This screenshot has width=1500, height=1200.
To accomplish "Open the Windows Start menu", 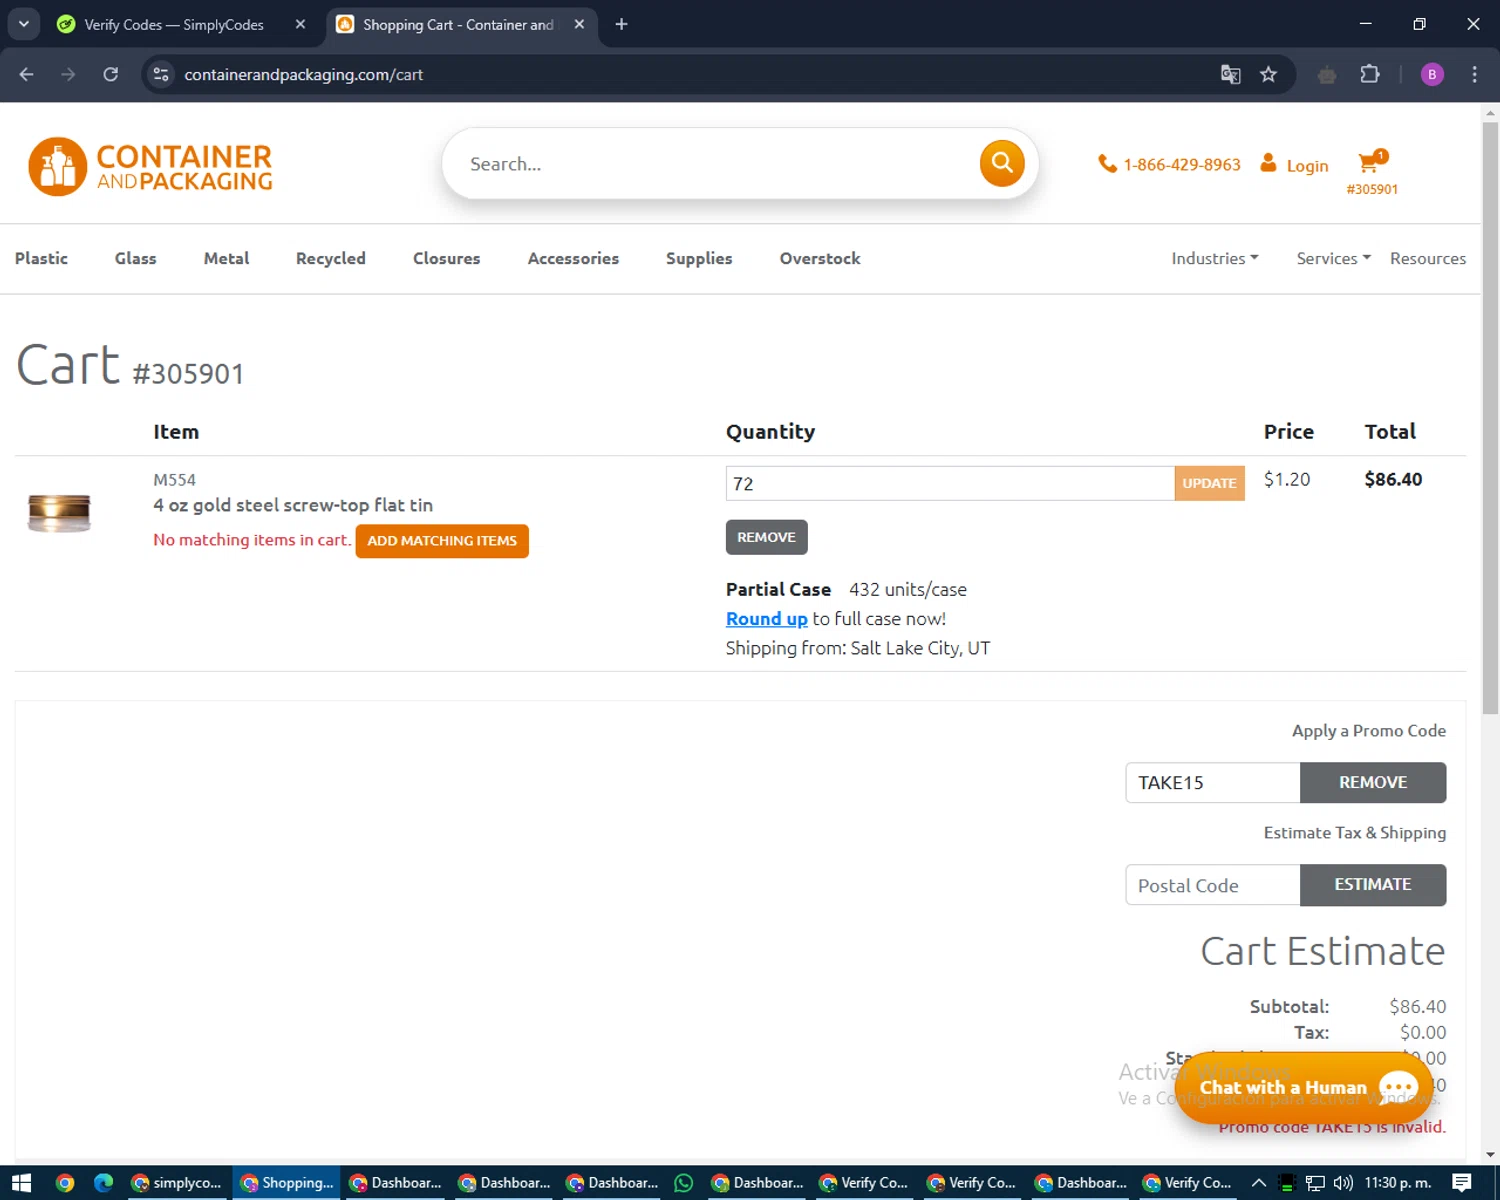I will pos(21,1183).
